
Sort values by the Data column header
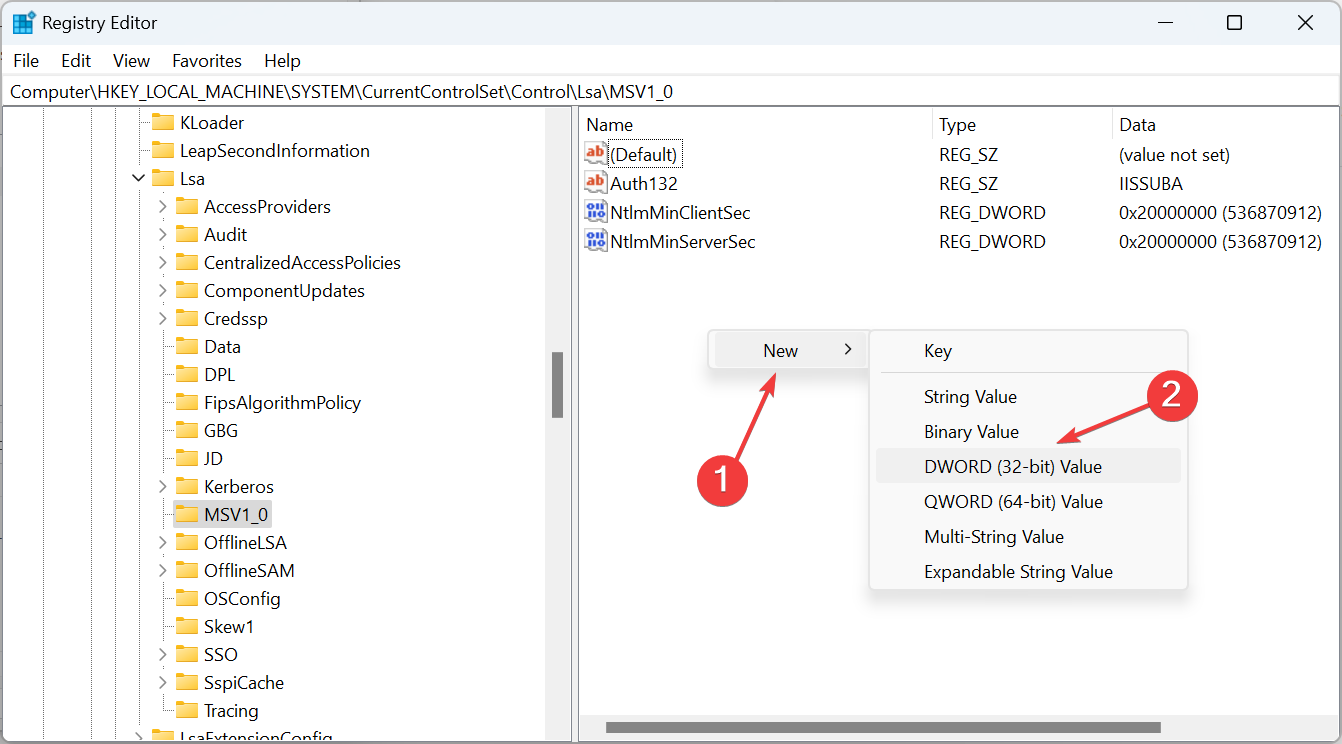[1226, 125]
